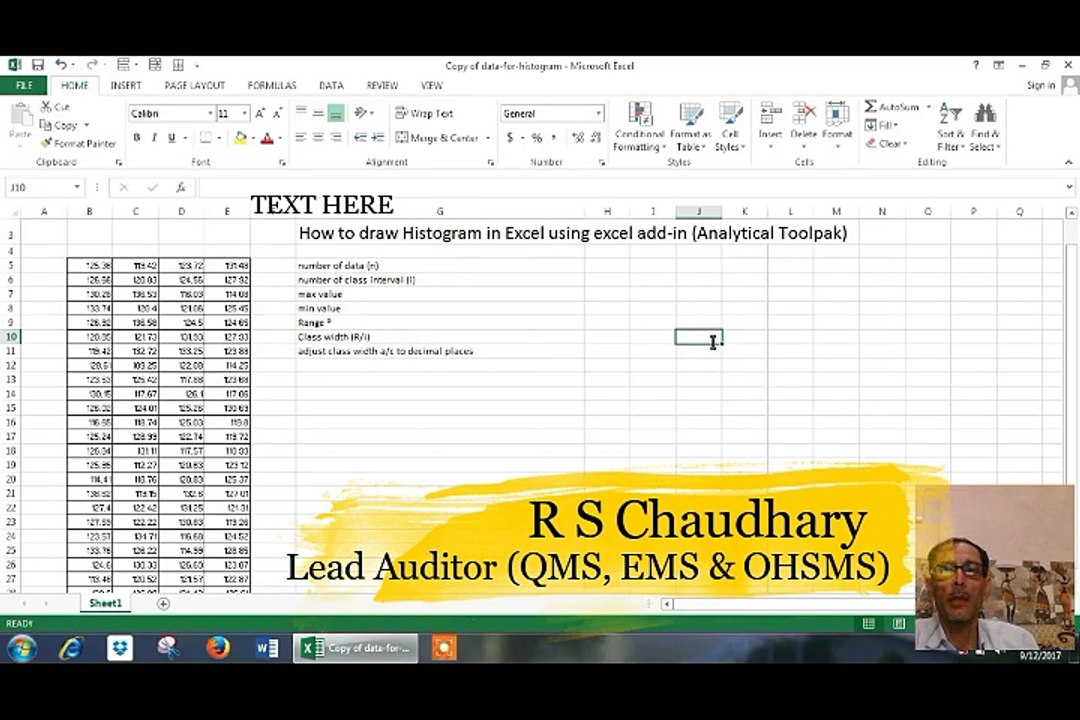This screenshot has width=1080, height=720.
Task: Toggle Bold formatting
Action: [x=136, y=138]
